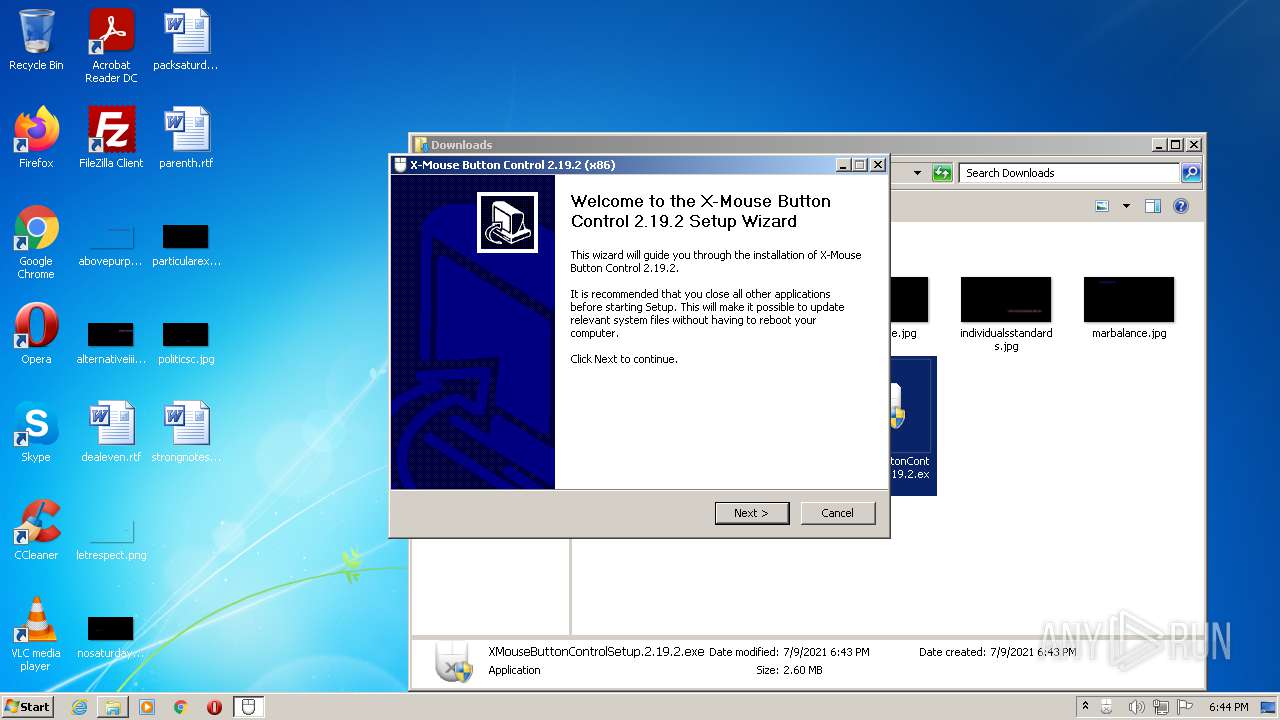Image resolution: width=1280 pixels, height=720 pixels.
Task: Toggle the preview pane in Downloads
Action: coord(1152,206)
